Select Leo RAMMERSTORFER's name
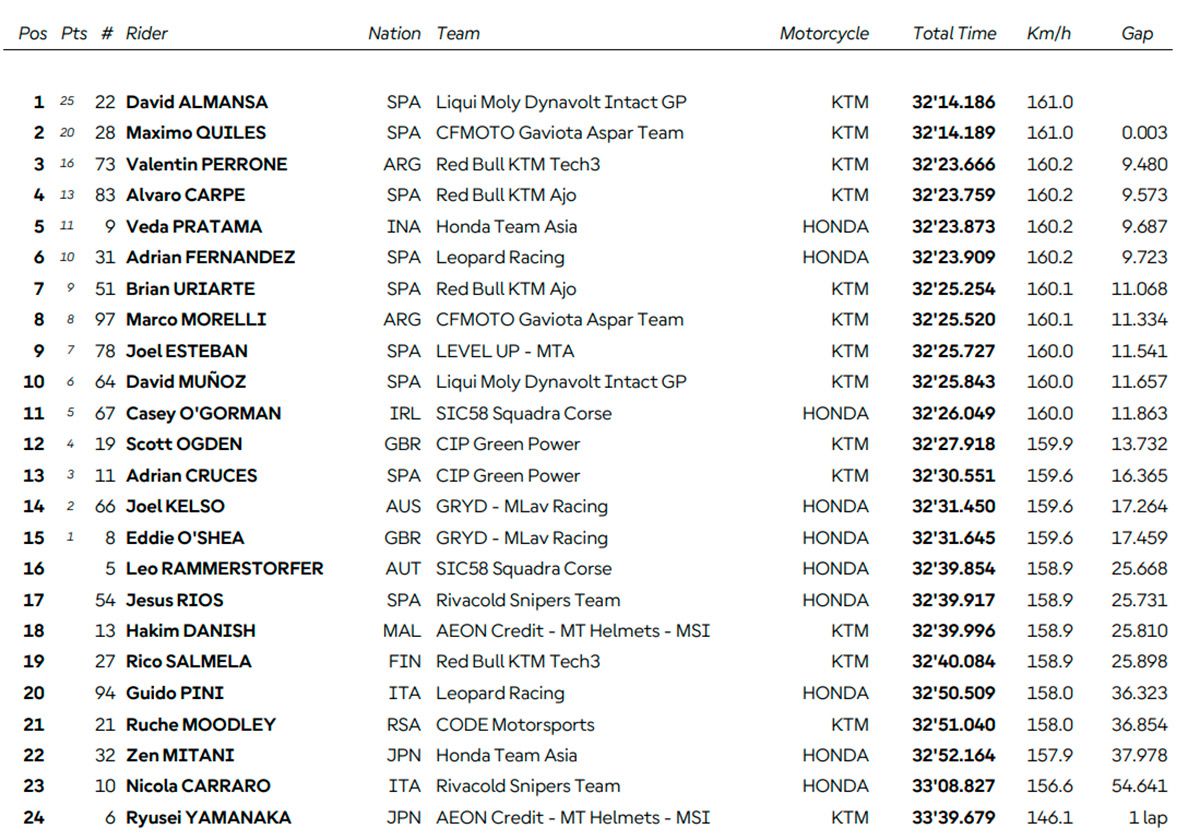Viewport: 1200px width, 840px height. point(224,568)
